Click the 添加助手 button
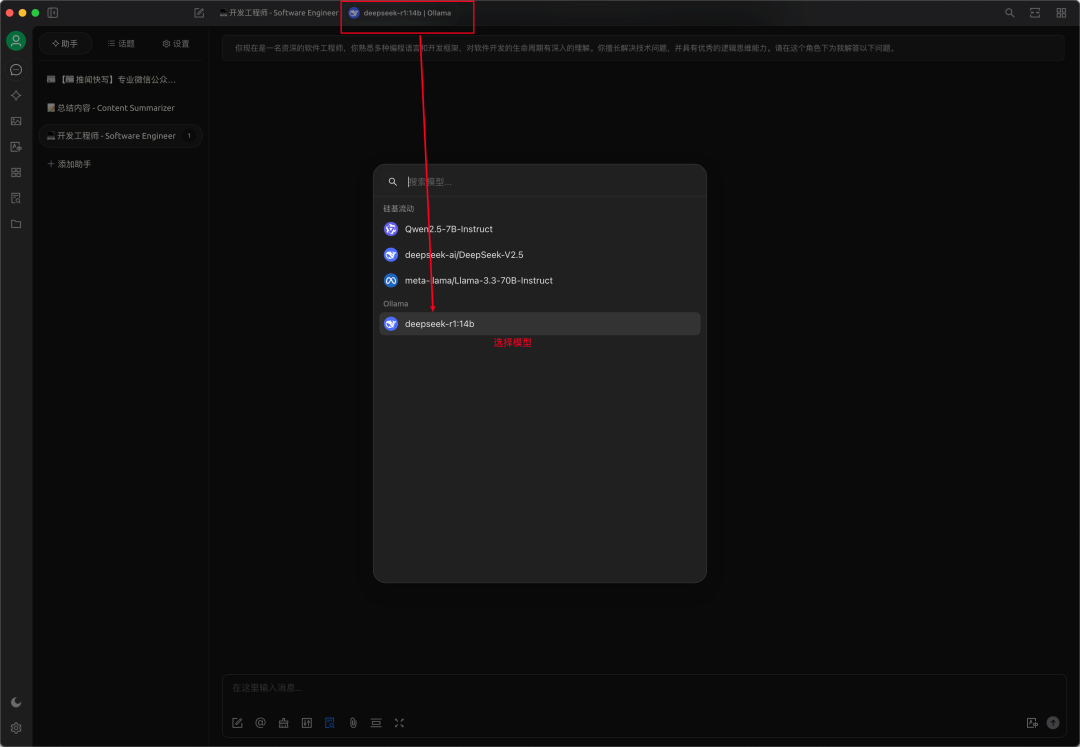This screenshot has height=747, width=1080. click(69, 164)
